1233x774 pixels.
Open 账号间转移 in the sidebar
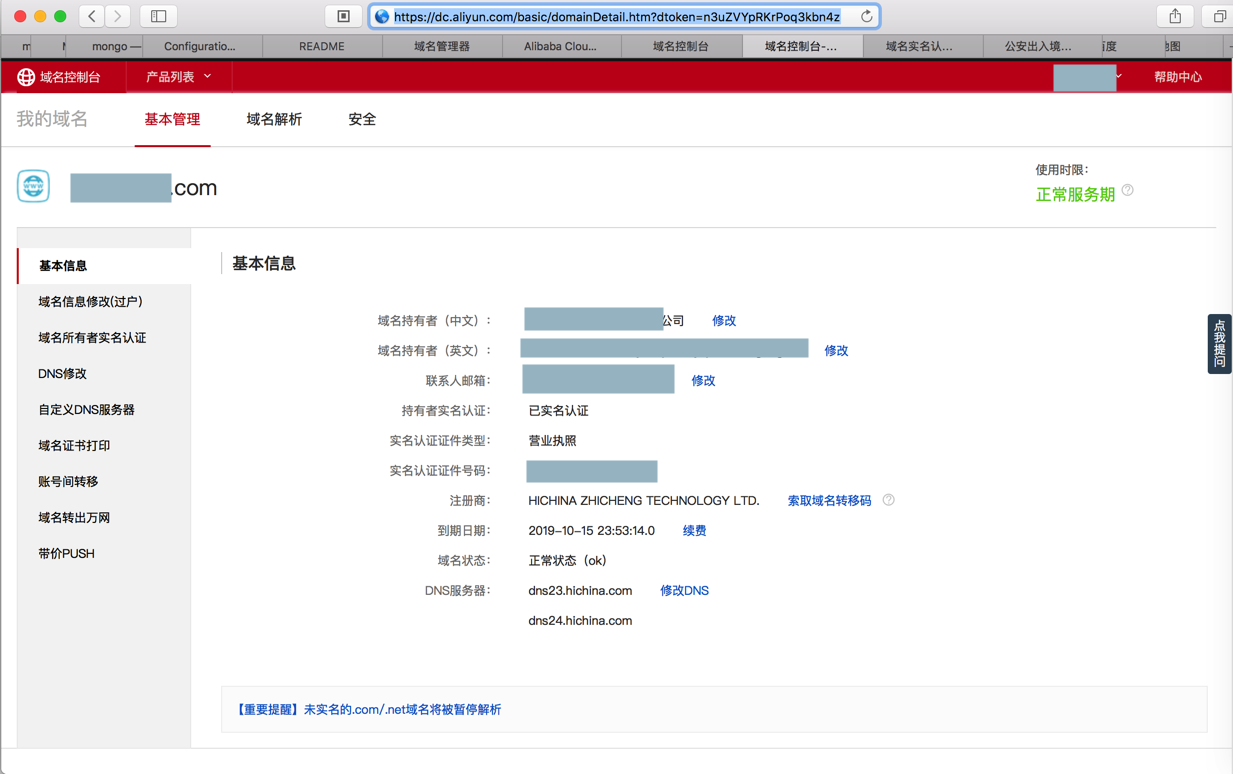click(x=104, y=482)
